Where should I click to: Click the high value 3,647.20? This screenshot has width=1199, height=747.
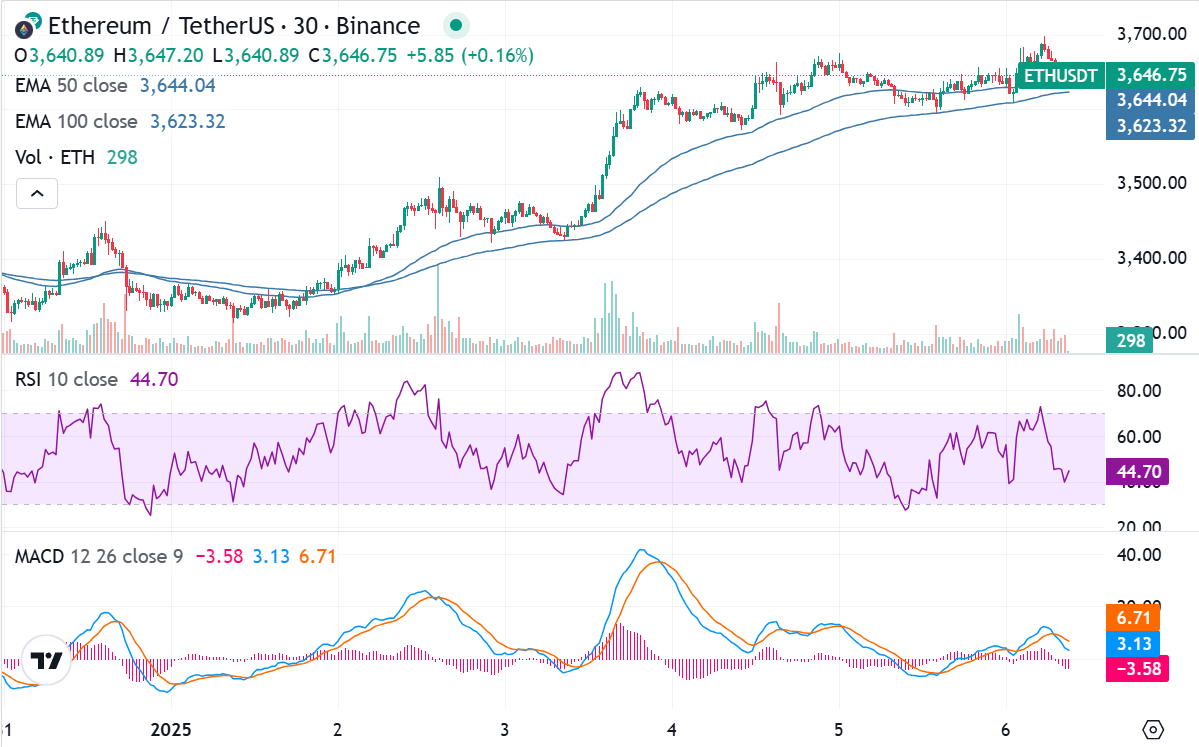pyautogui.click(x=166, y=55)
